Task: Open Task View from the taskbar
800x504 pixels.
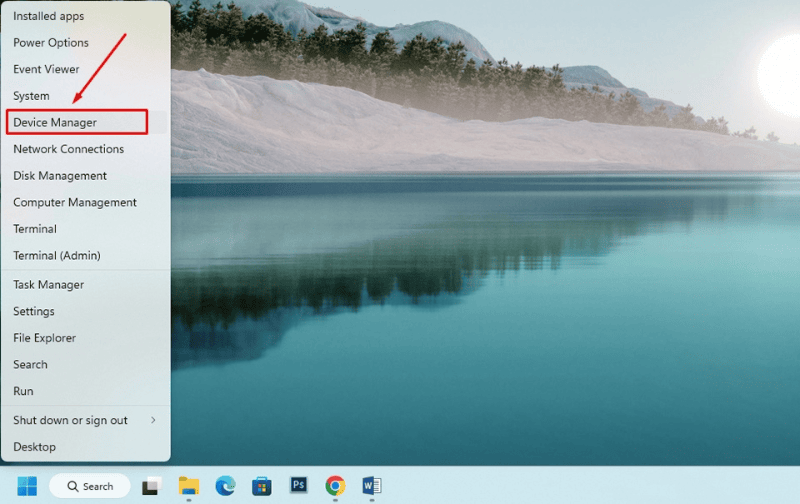Action: point(151,486)
